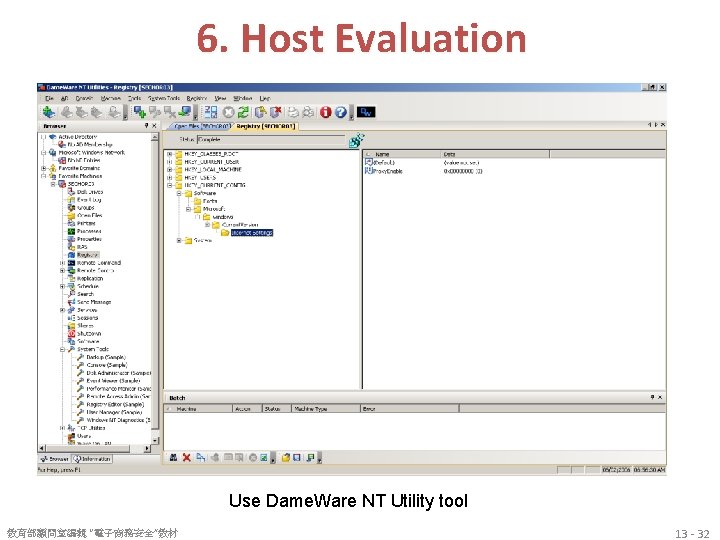
Task: Click the blue save disk icon in Batch toolbar
Action: 297,457
